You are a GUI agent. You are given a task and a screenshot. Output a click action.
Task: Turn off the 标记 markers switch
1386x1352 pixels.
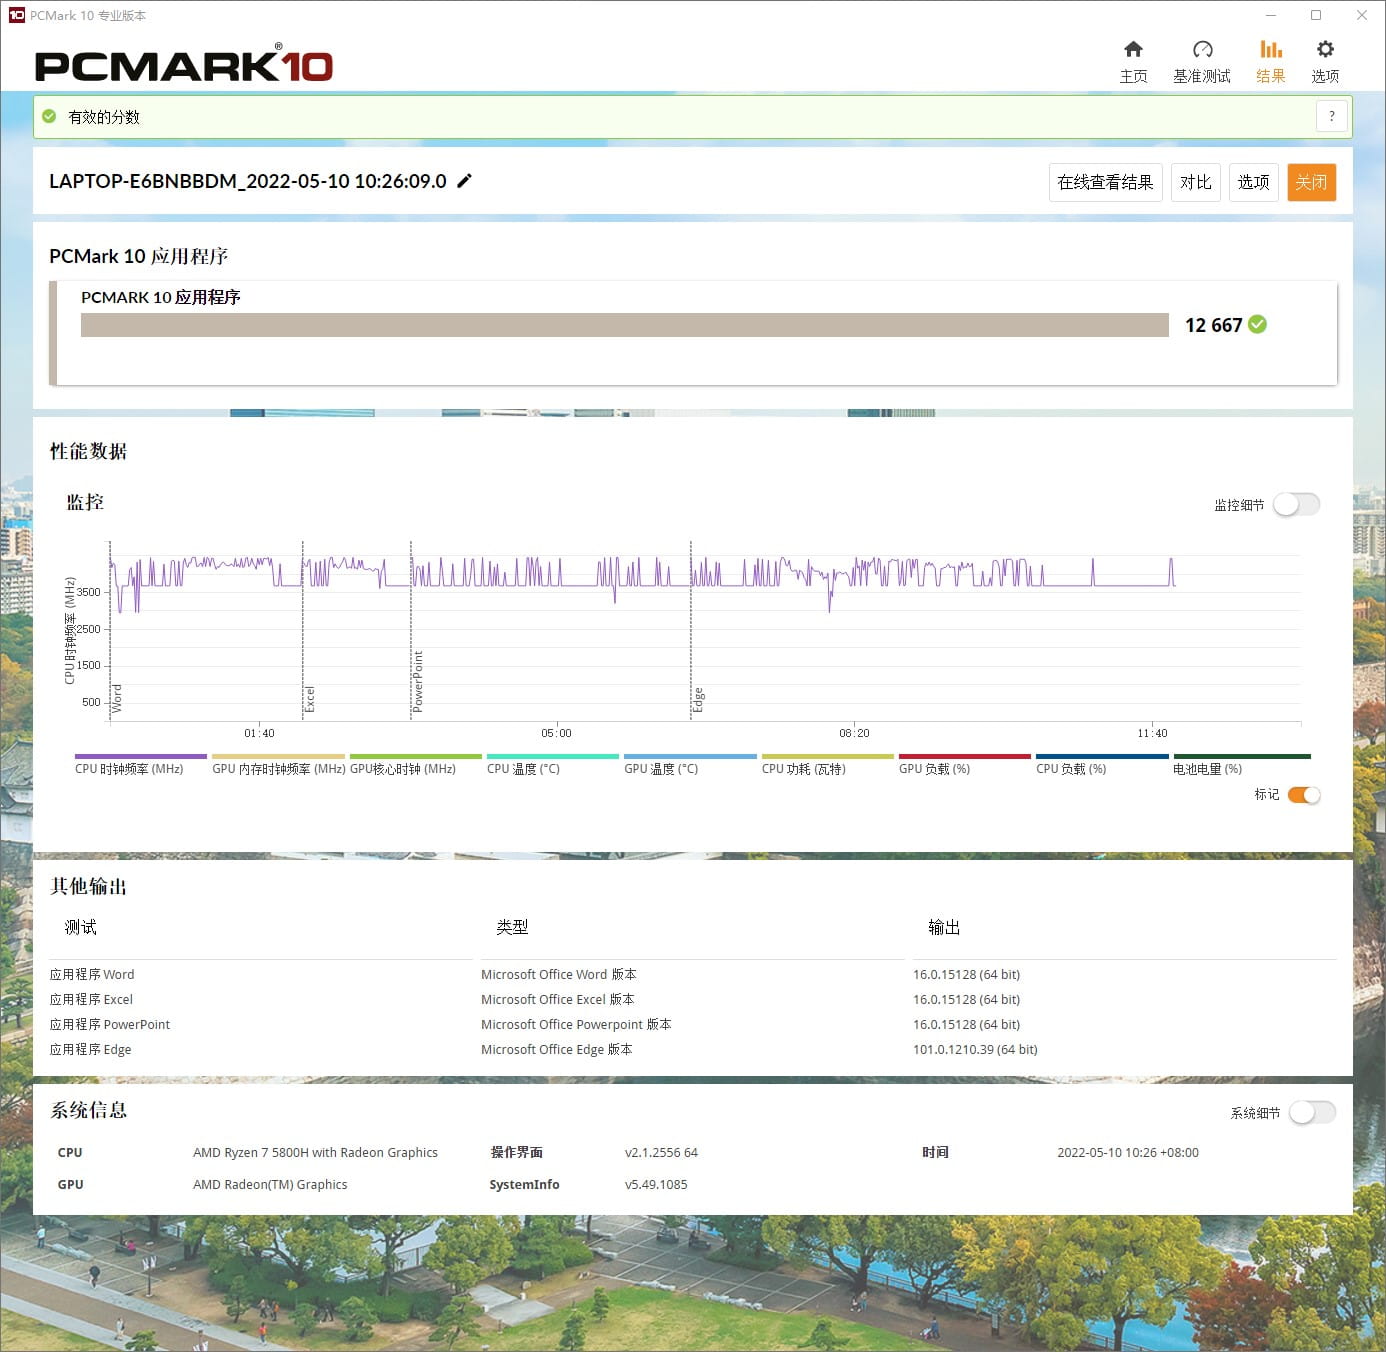click(1304, 795)
